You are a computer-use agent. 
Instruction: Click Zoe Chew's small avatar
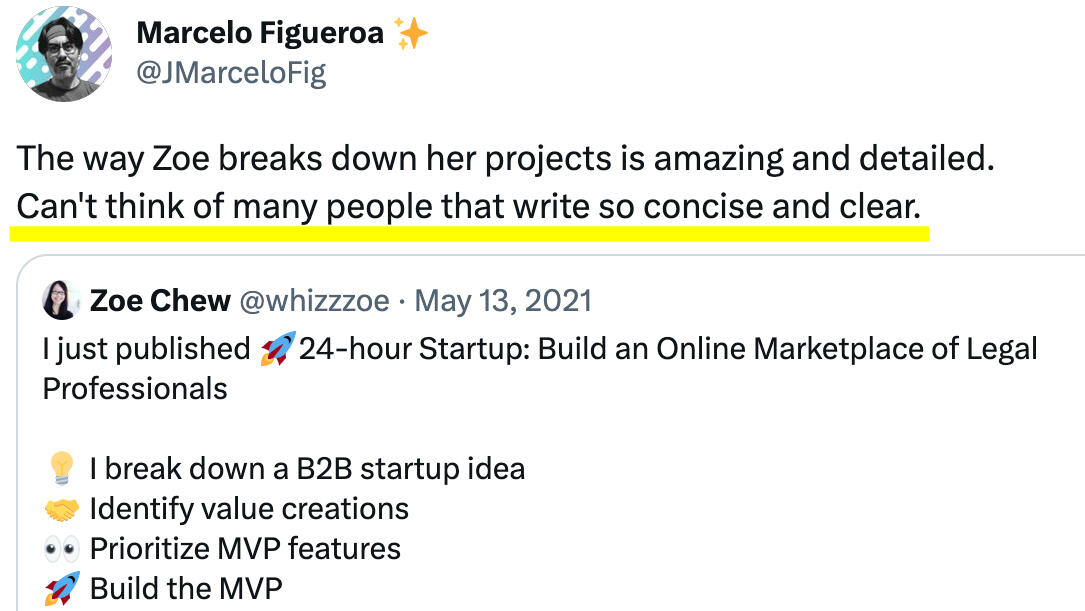61,300
